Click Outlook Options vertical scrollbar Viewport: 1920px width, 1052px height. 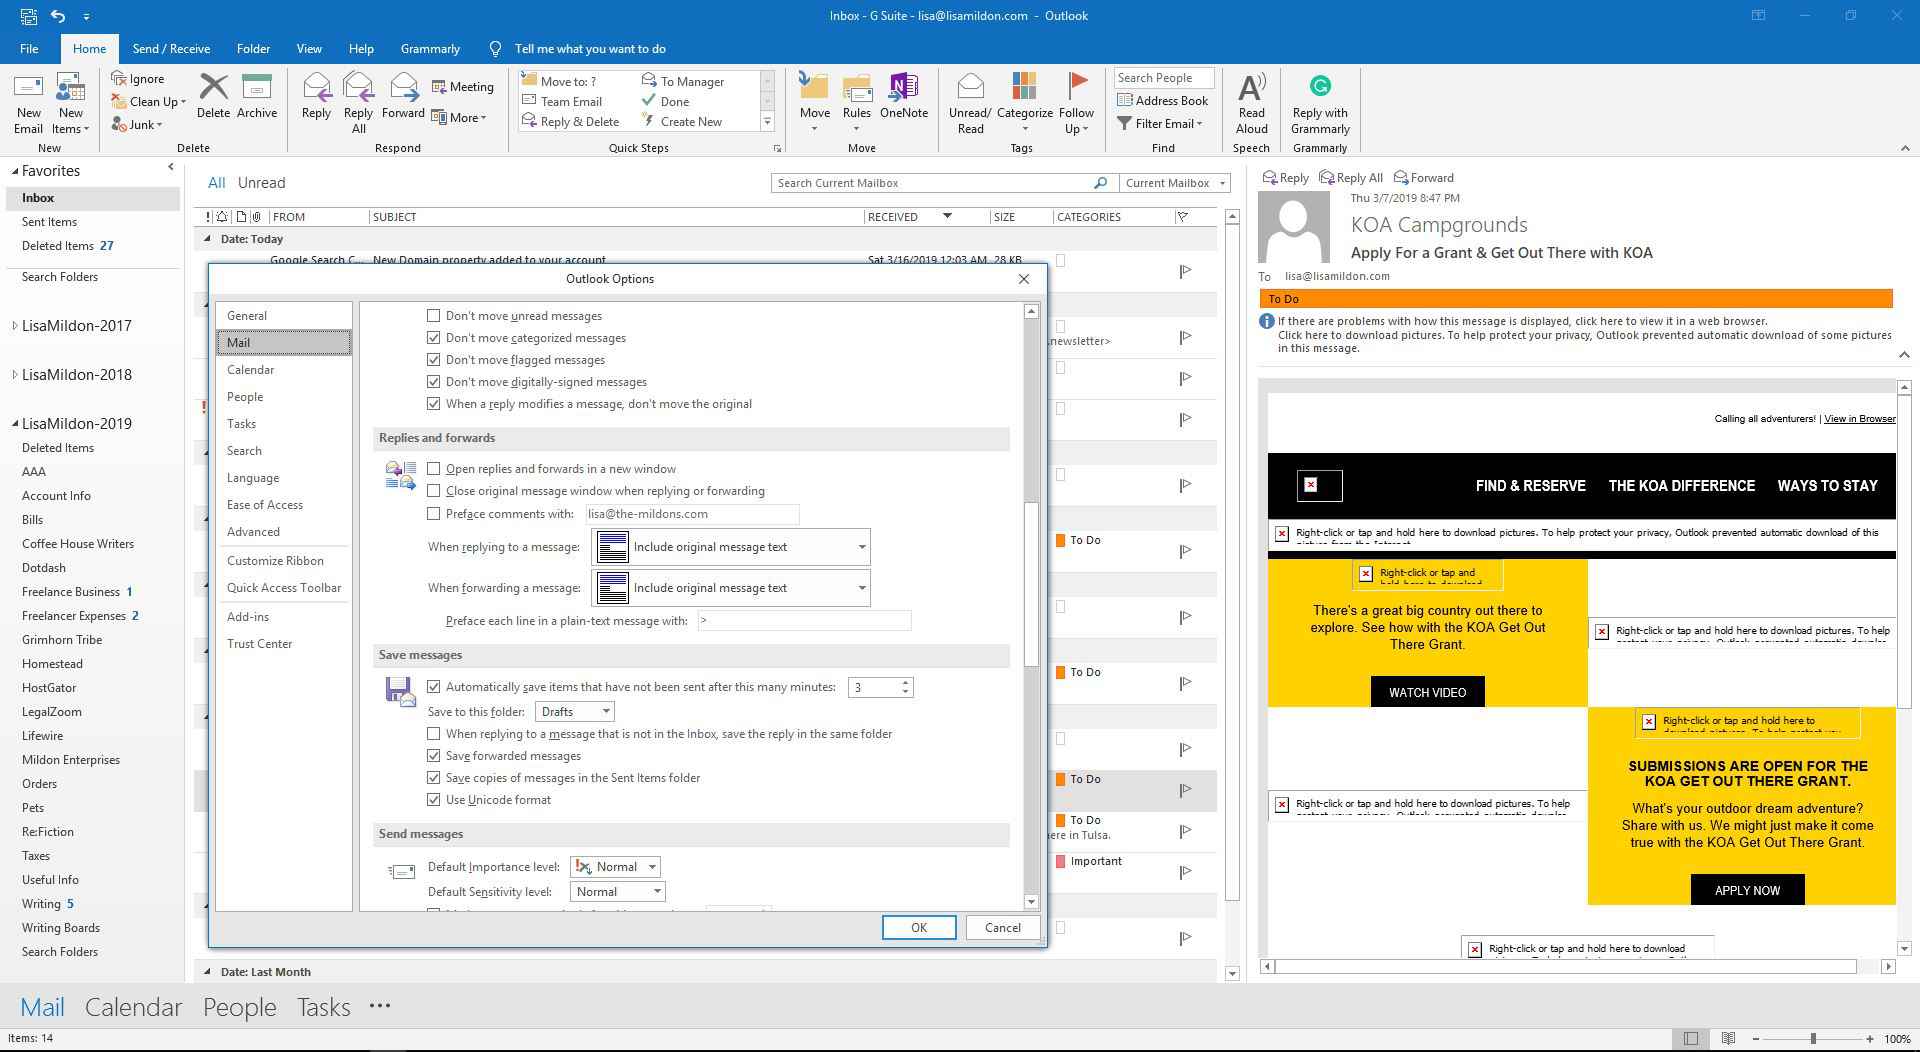[x=1031, y=584]
